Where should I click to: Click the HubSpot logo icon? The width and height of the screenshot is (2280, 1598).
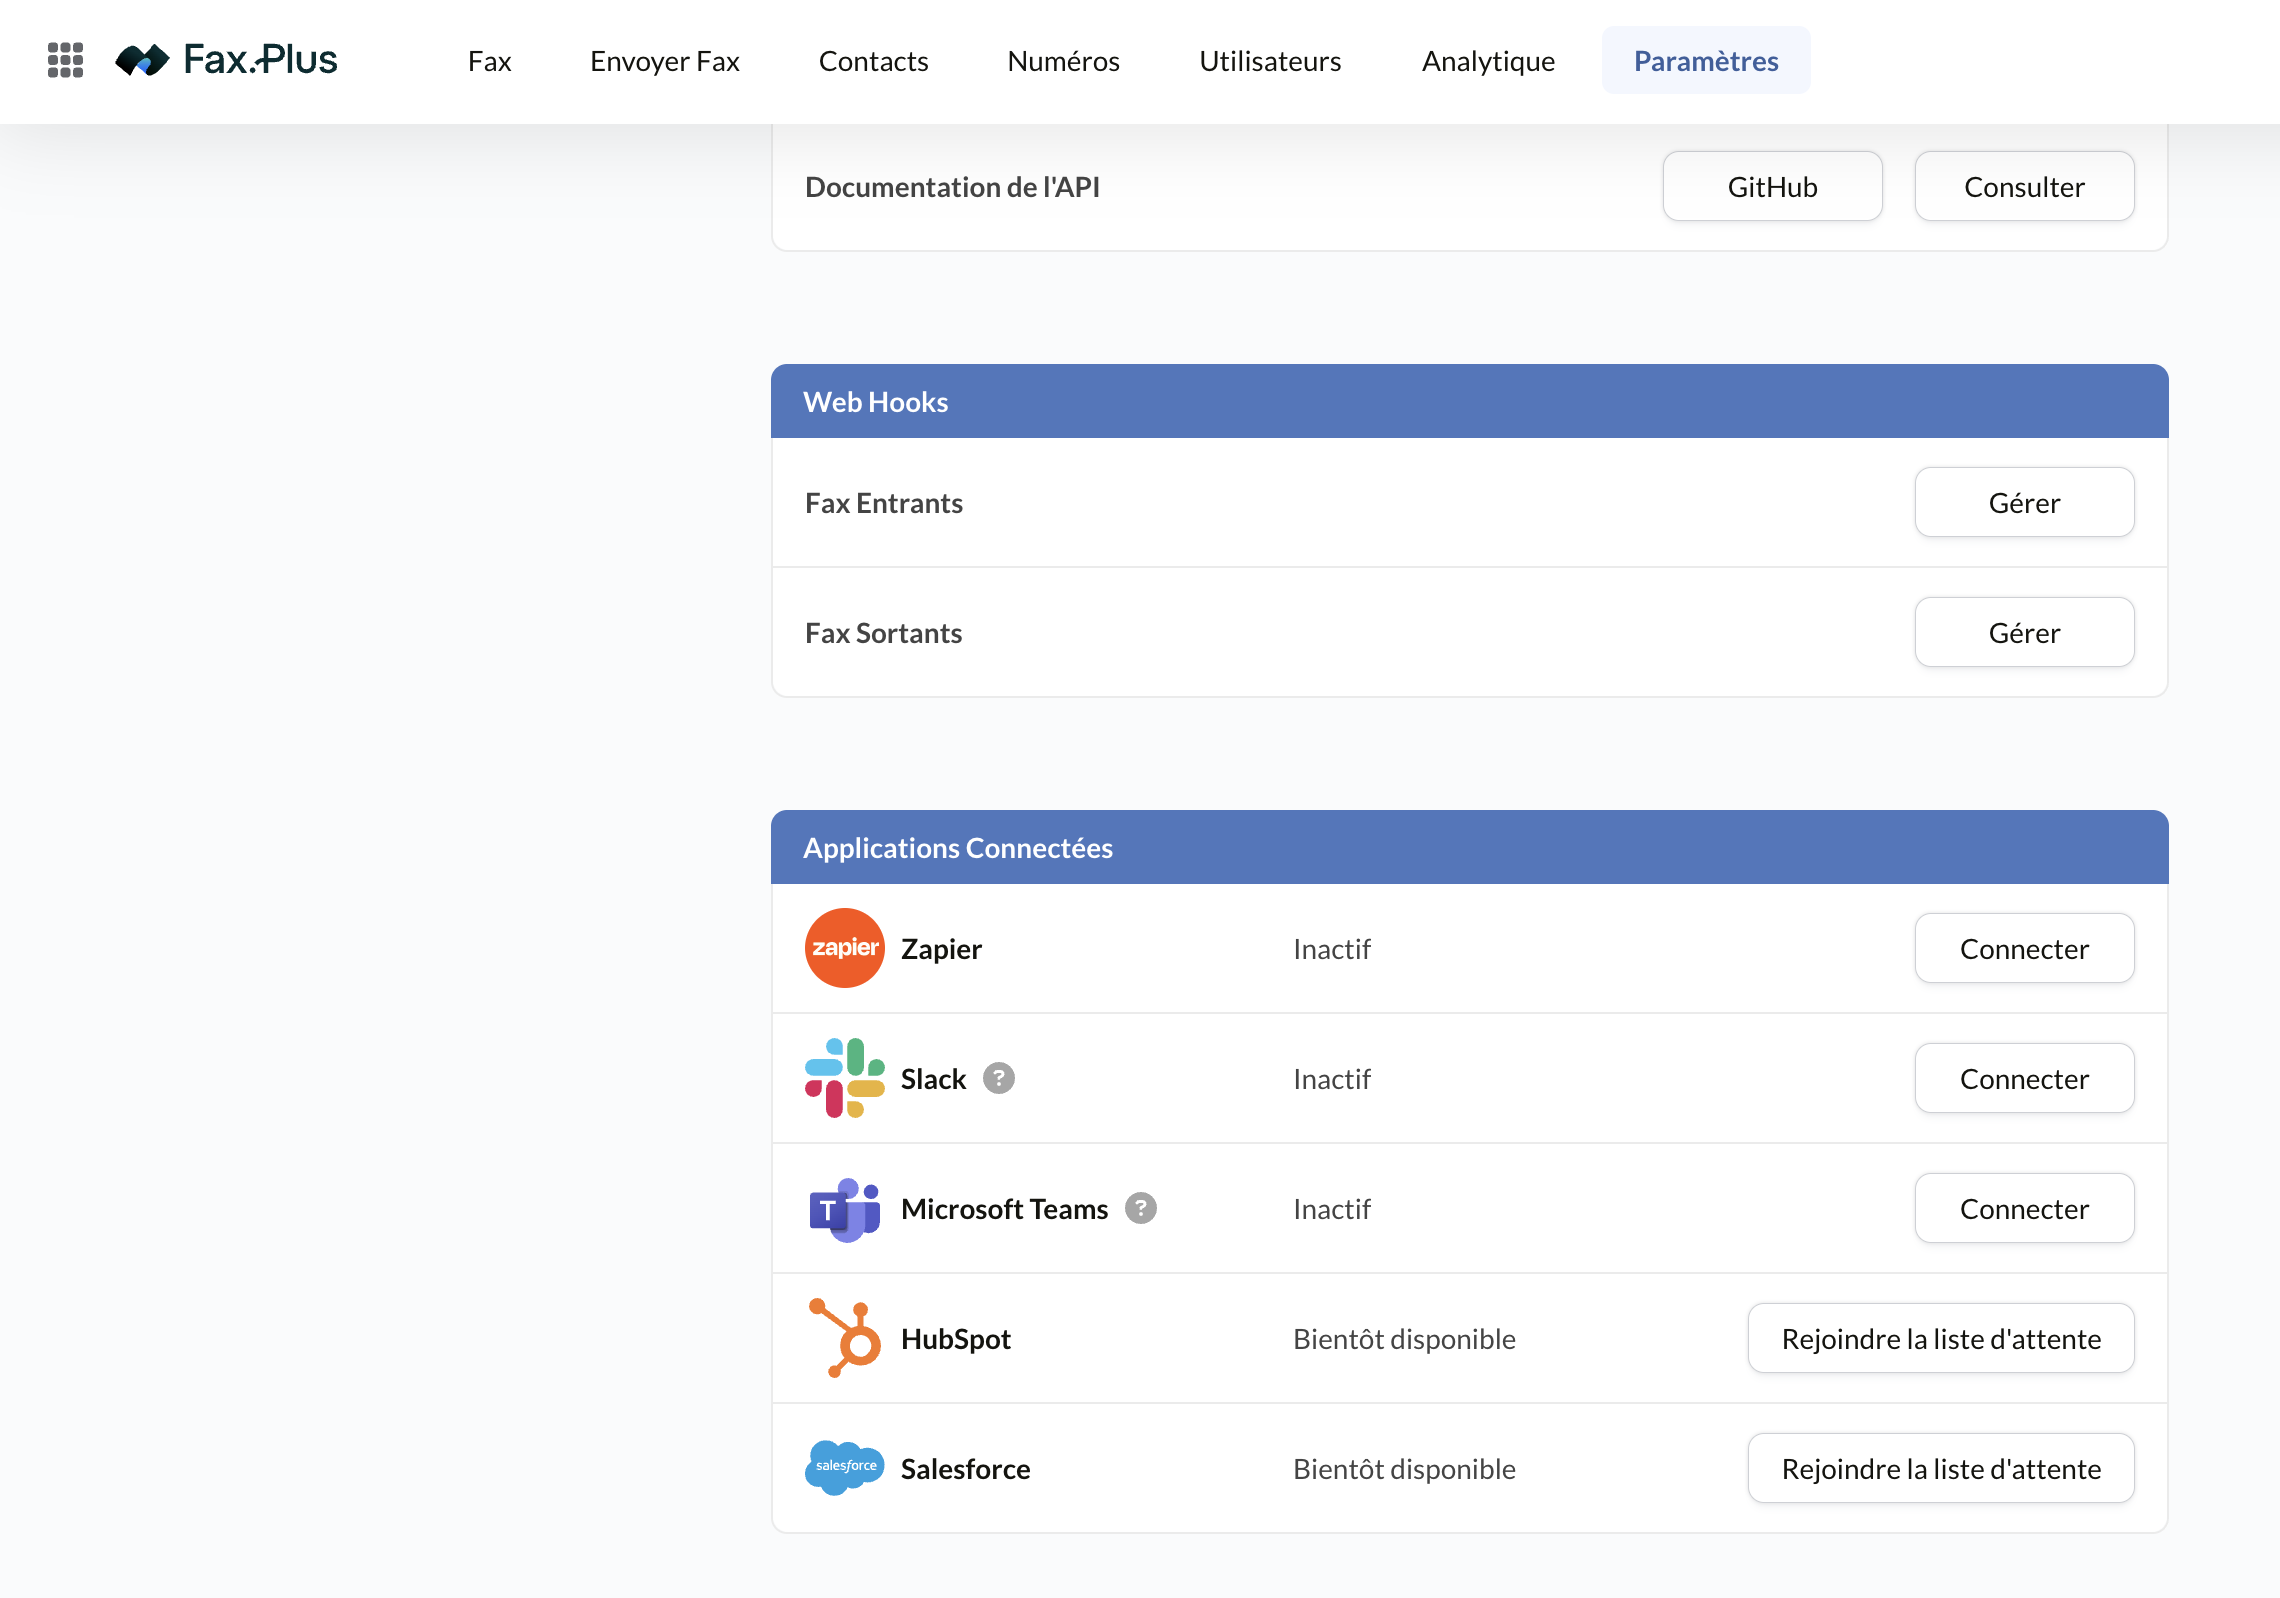[x=844, y=1338]
